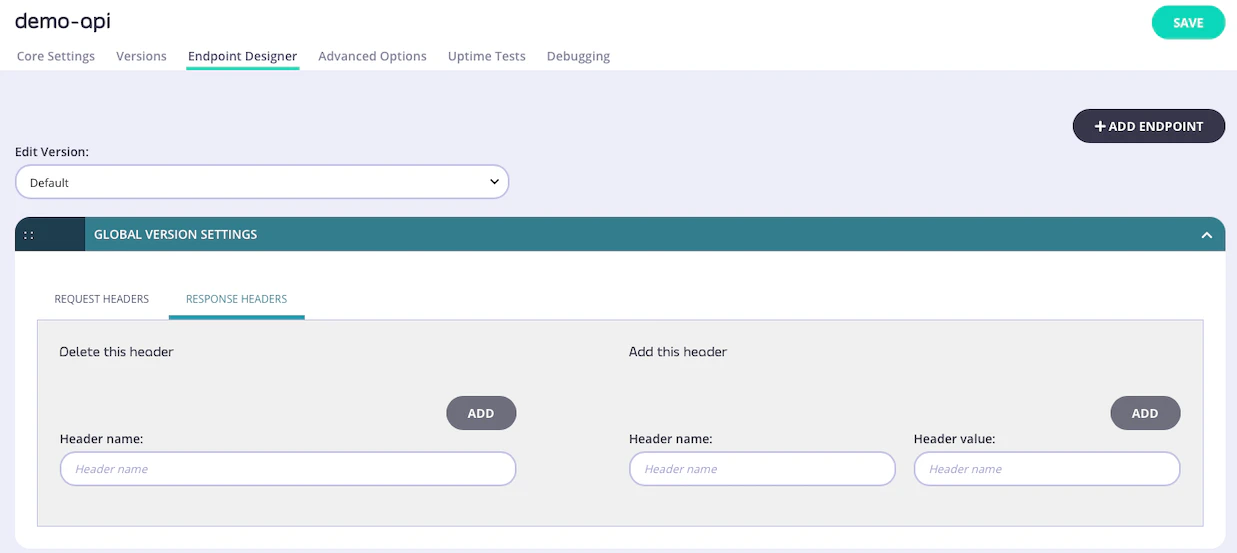Screen dimensions: 1237x553
Task: Open the Core Settings tab
Action: click(x=56, y=56)
